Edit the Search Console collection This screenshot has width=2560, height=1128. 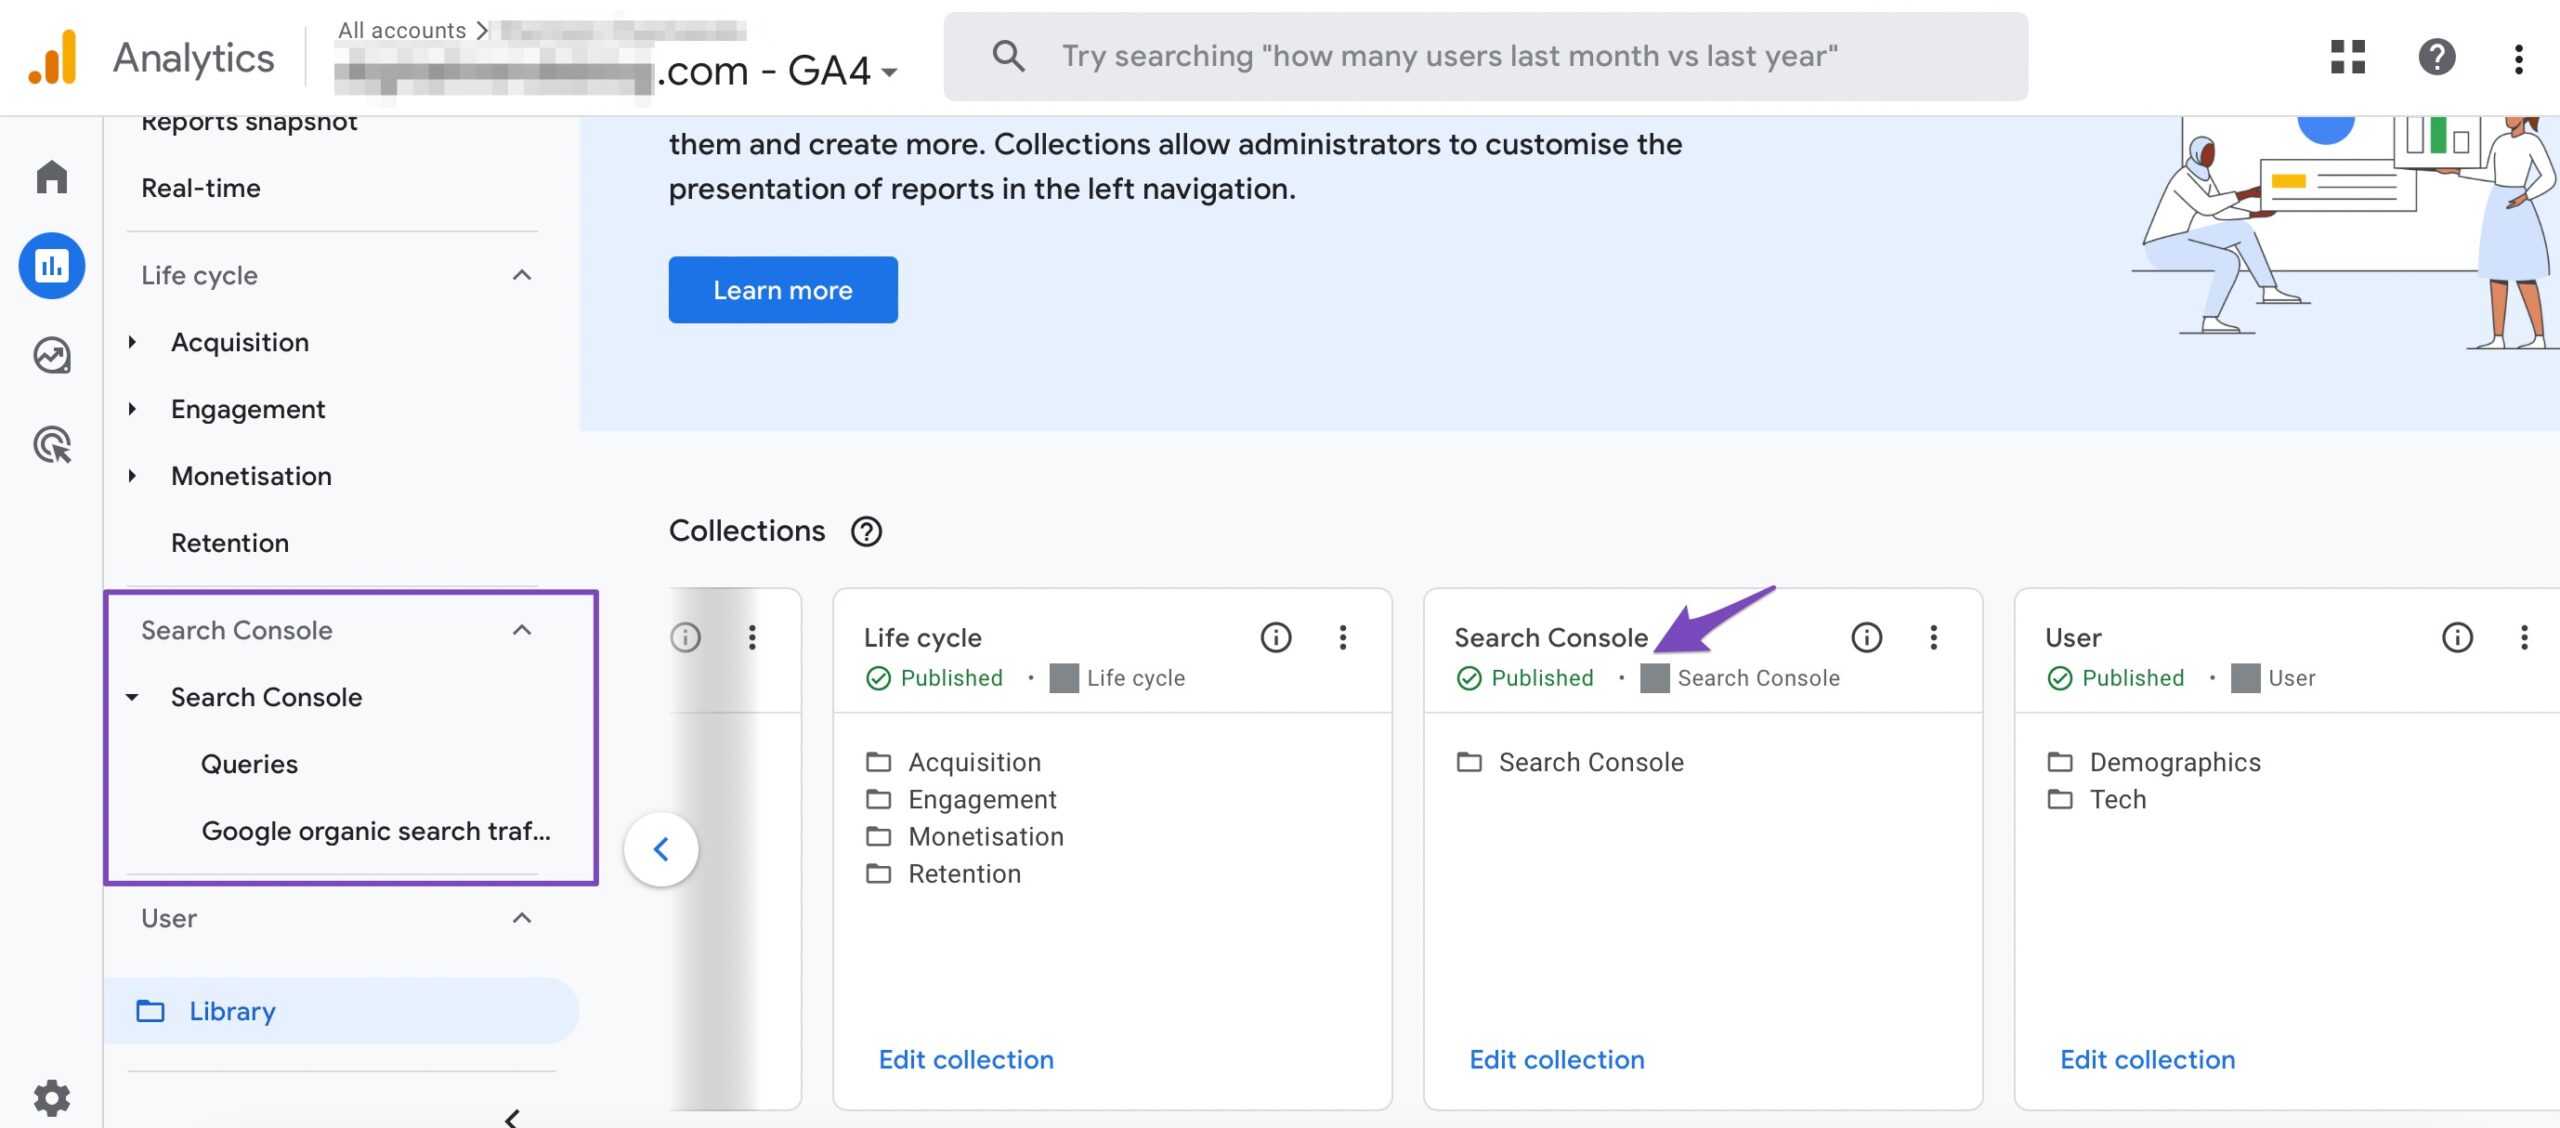pos(1557,1059)
